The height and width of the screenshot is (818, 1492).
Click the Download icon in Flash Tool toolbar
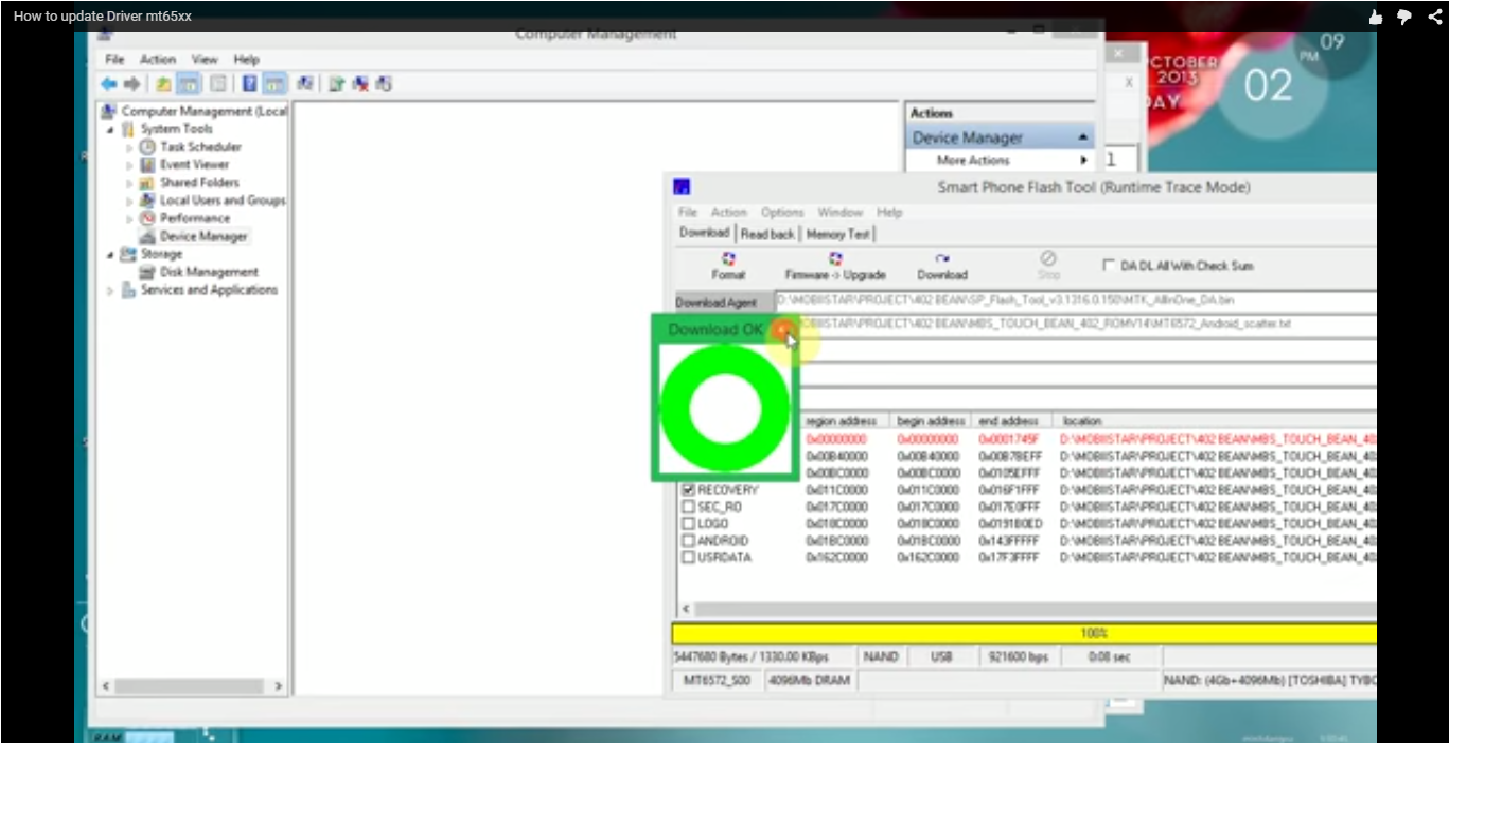point(942,259)
